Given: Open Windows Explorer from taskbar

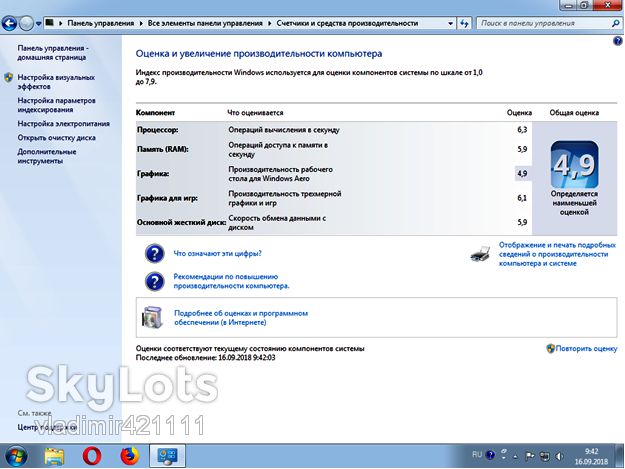Looking at the screenshot, I should point(54,456).
